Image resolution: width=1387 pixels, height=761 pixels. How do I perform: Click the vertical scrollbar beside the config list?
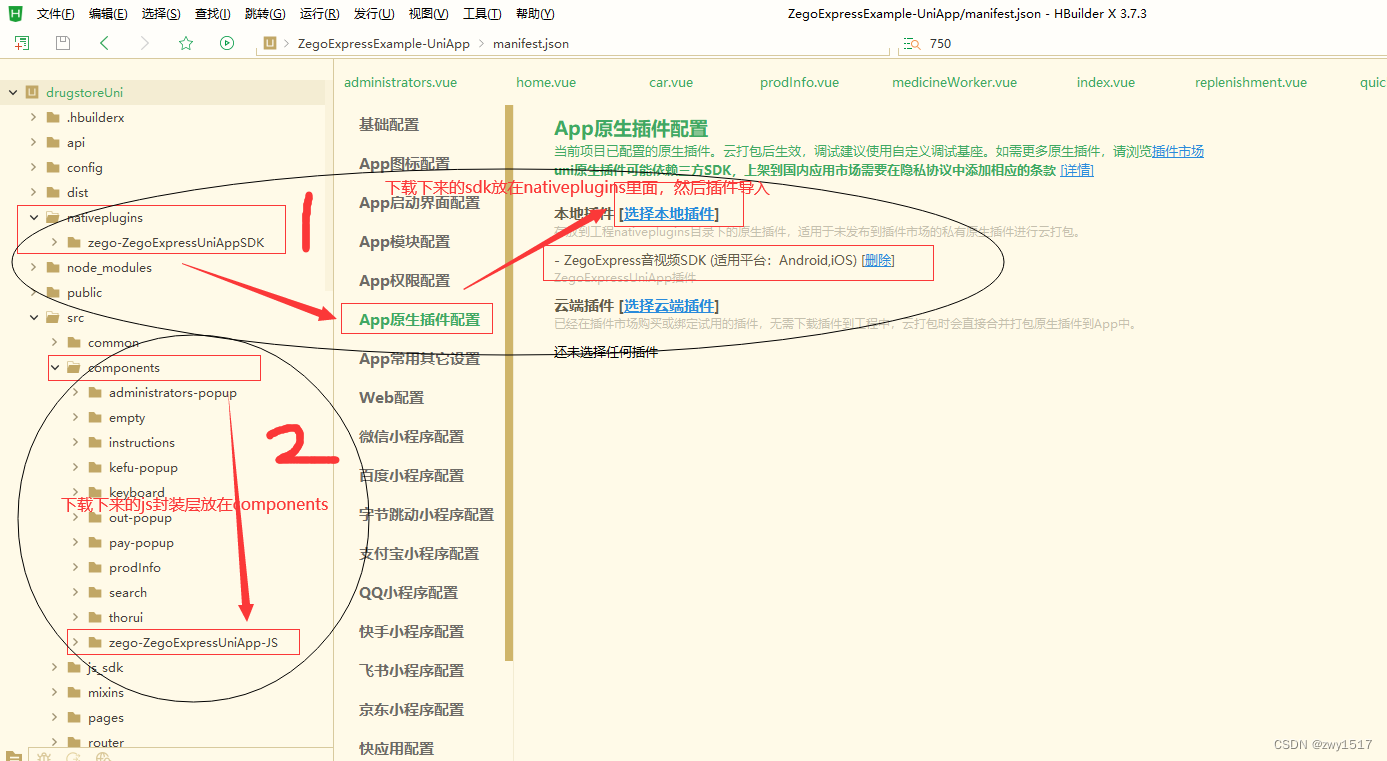click(x=508, y=383)
